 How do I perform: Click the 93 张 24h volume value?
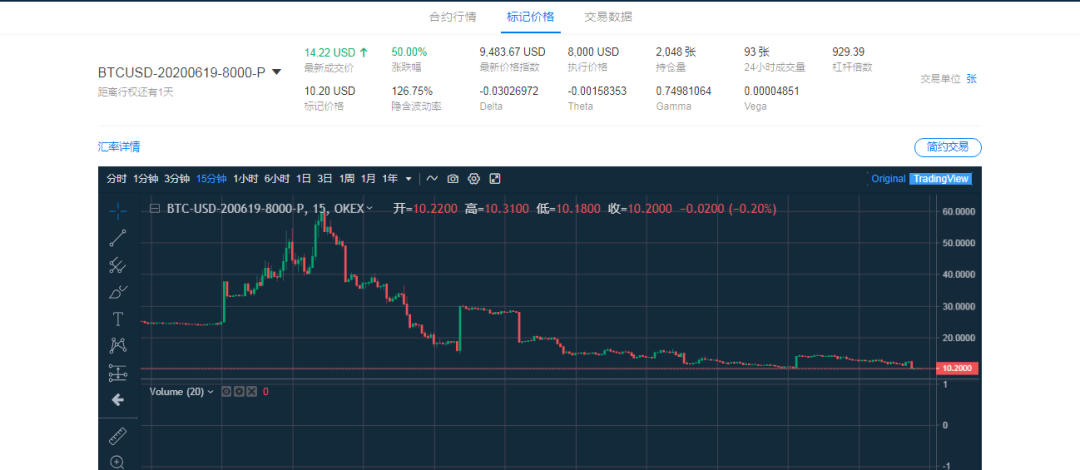click(756, 52)
